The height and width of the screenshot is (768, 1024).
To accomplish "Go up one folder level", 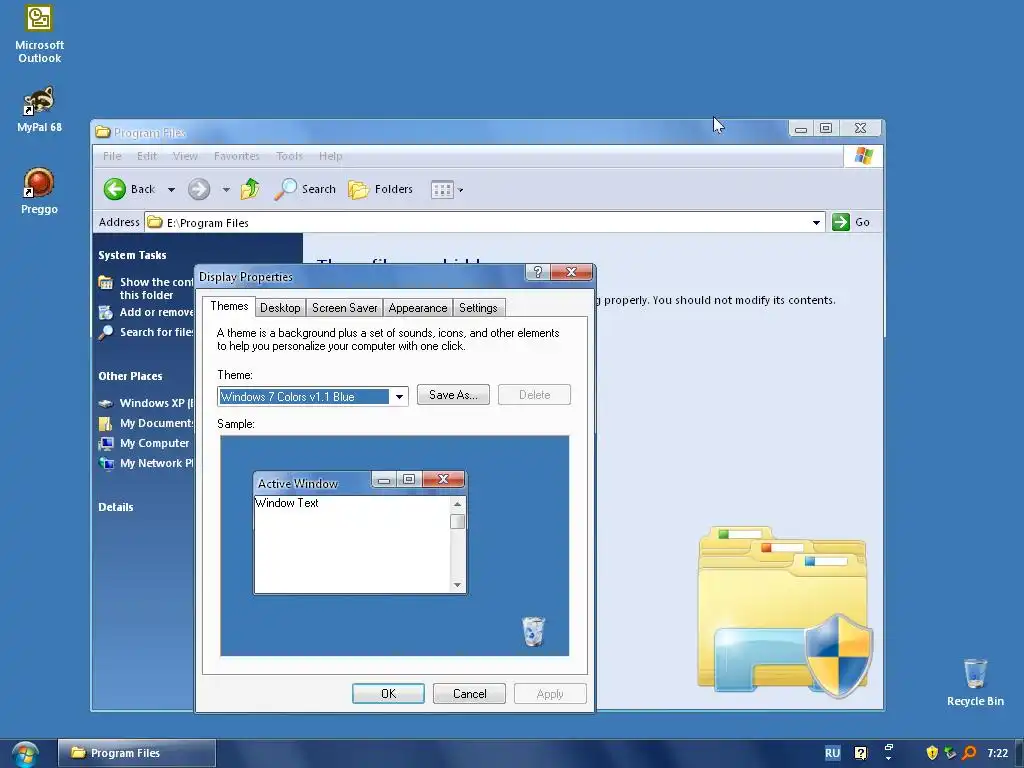I will [250, 189].
